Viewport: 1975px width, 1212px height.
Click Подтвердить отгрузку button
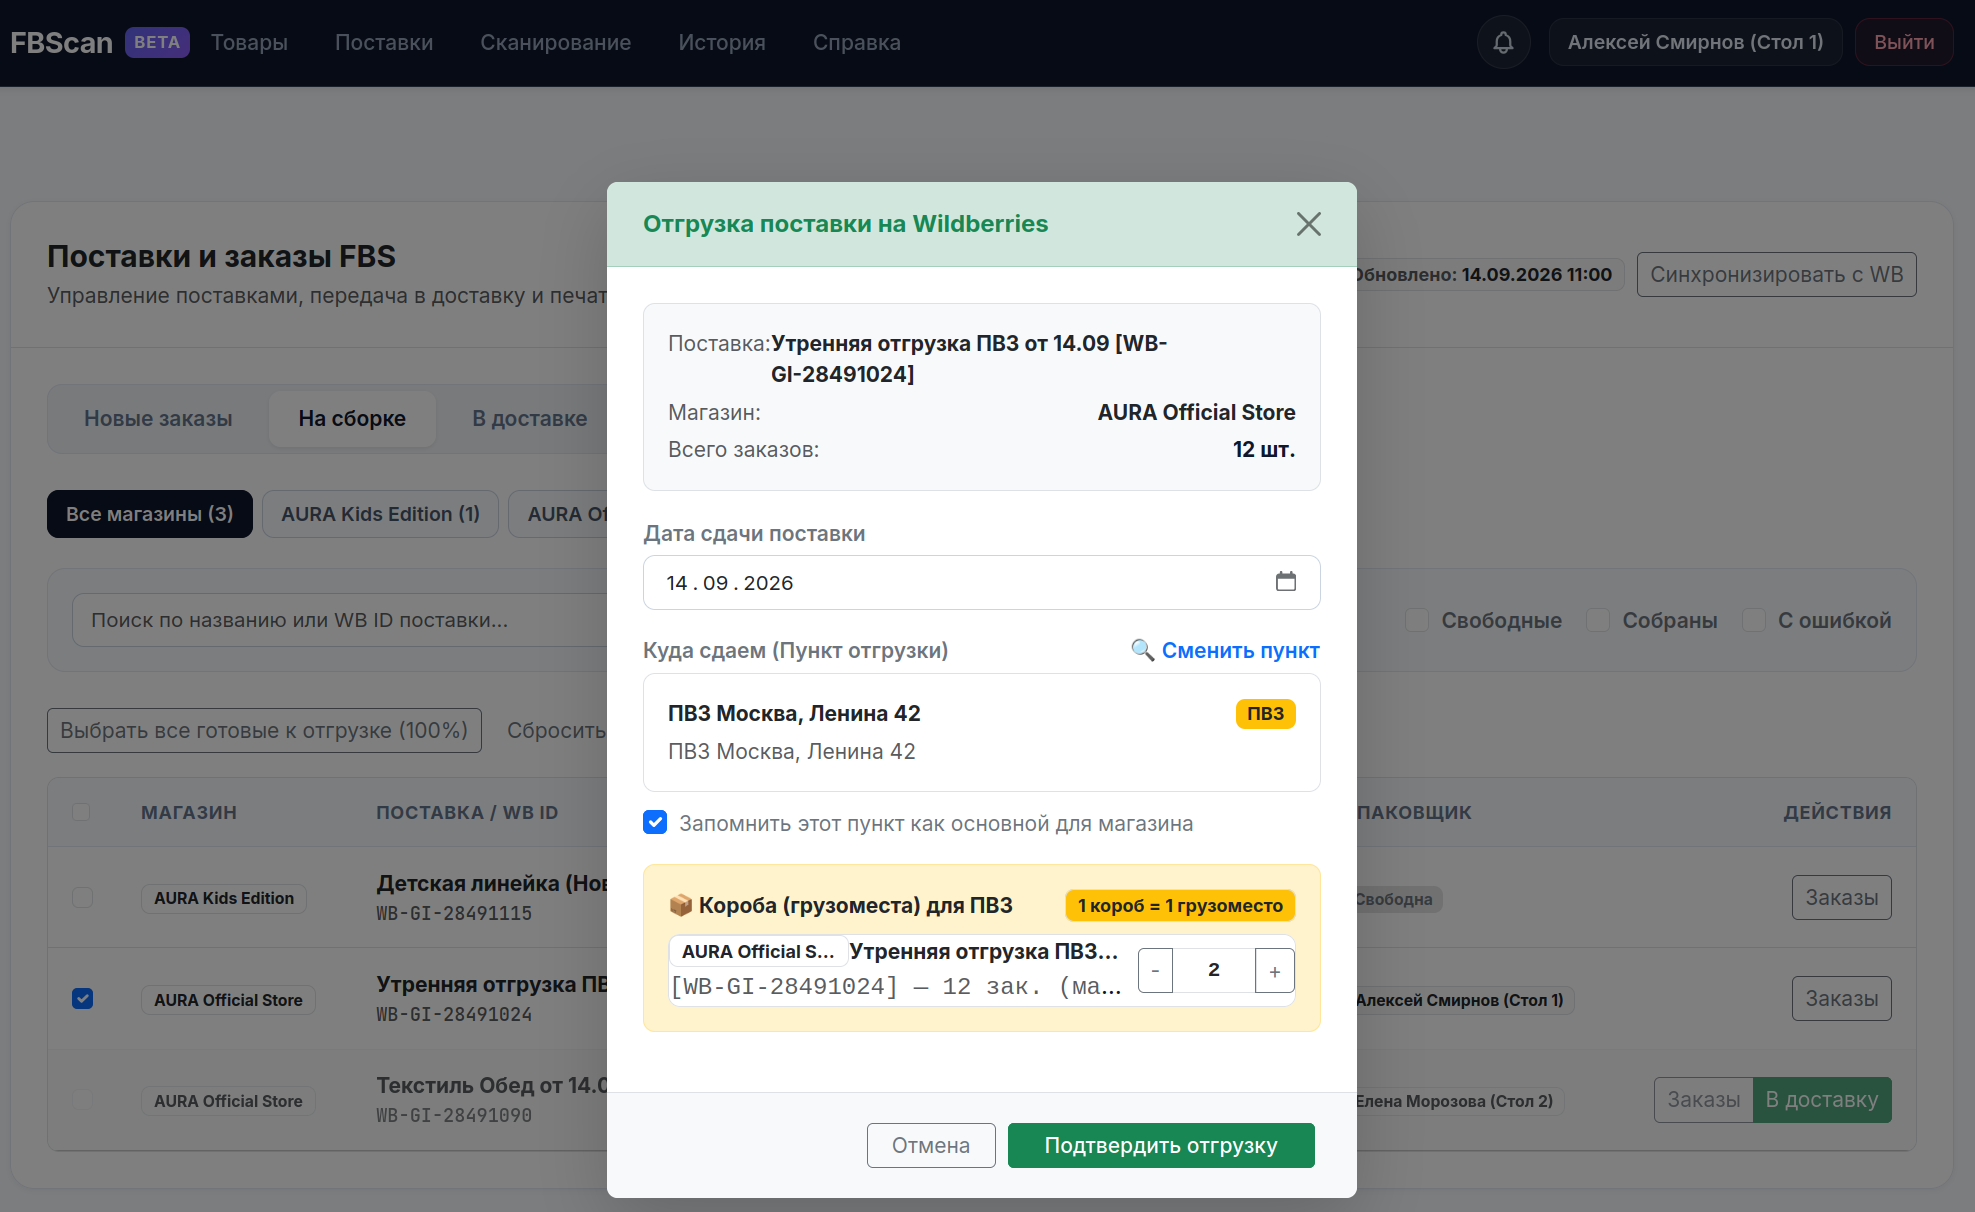tap(1161, 1145)
